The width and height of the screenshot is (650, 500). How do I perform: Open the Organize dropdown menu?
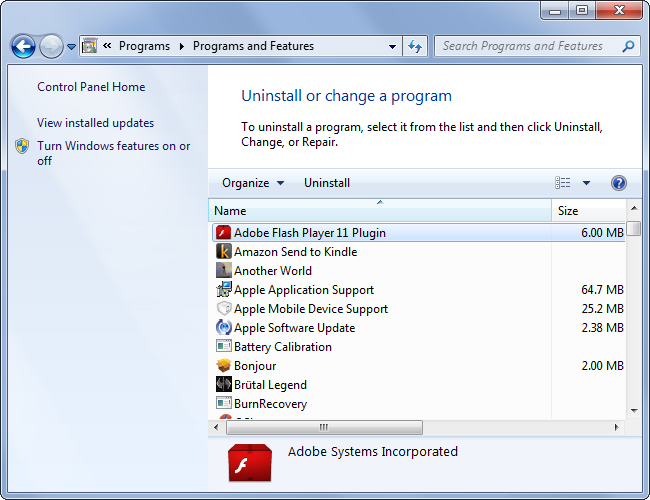[x=252, y=183]
